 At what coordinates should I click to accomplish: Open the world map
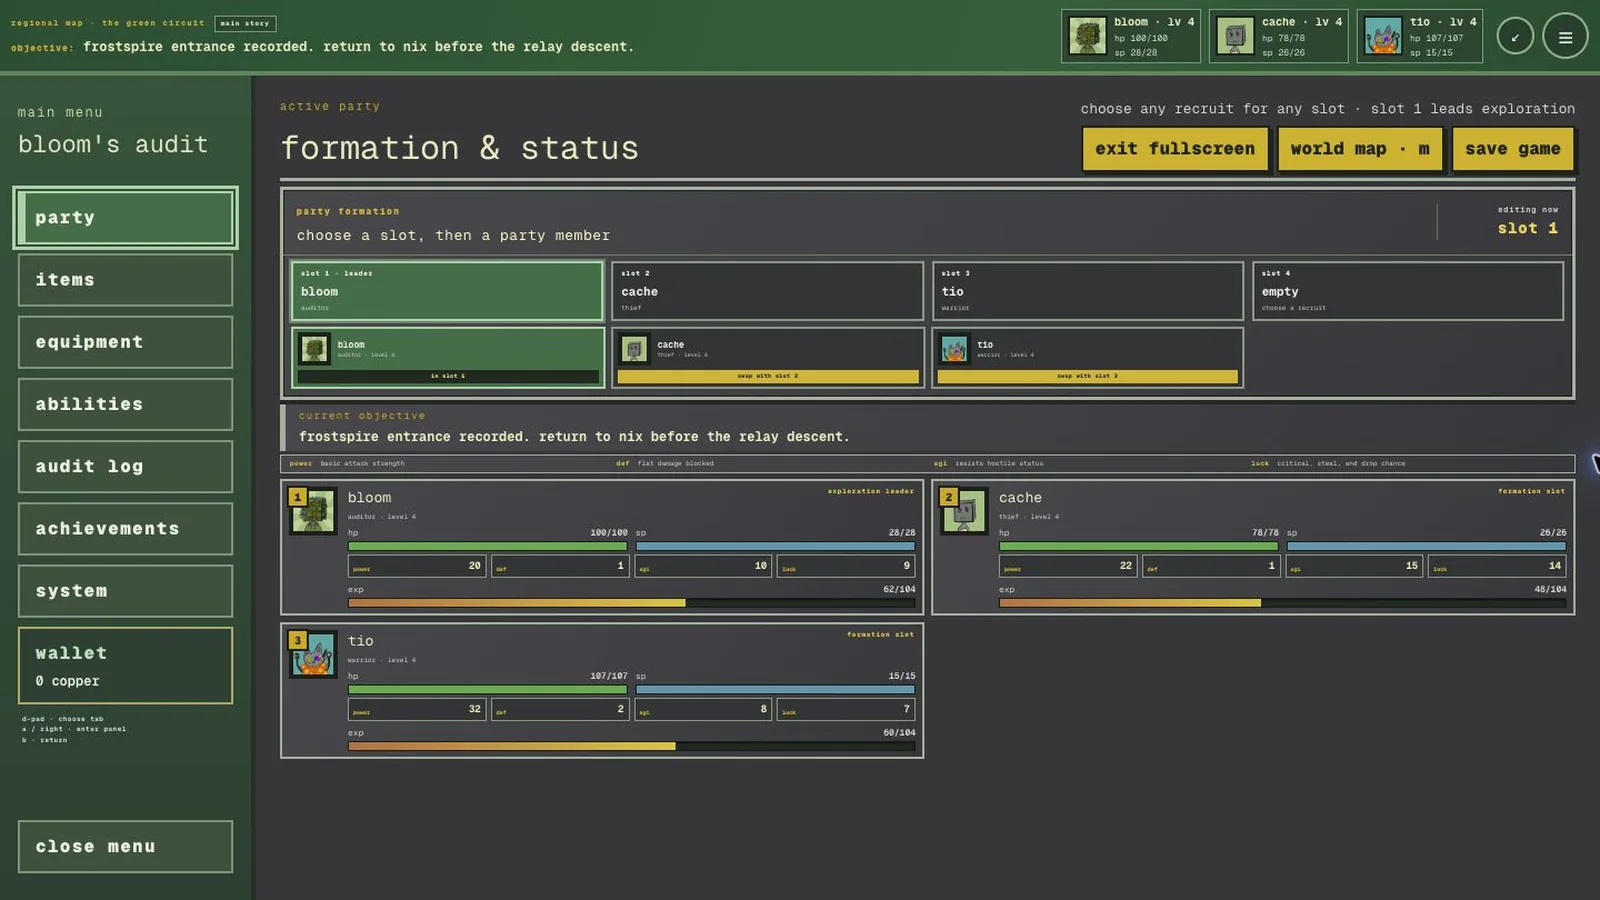(x=1360, y=148)
